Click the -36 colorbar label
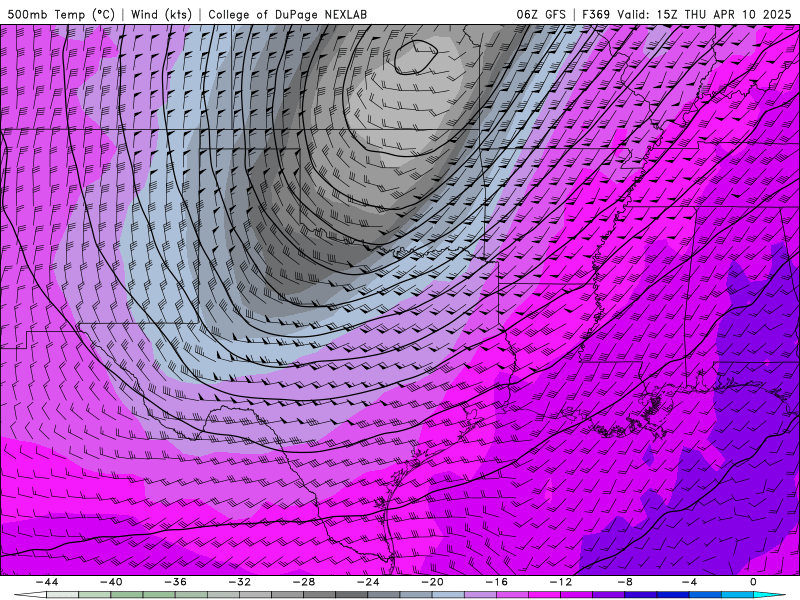This screenshot has height=600, width=800. 175,582
